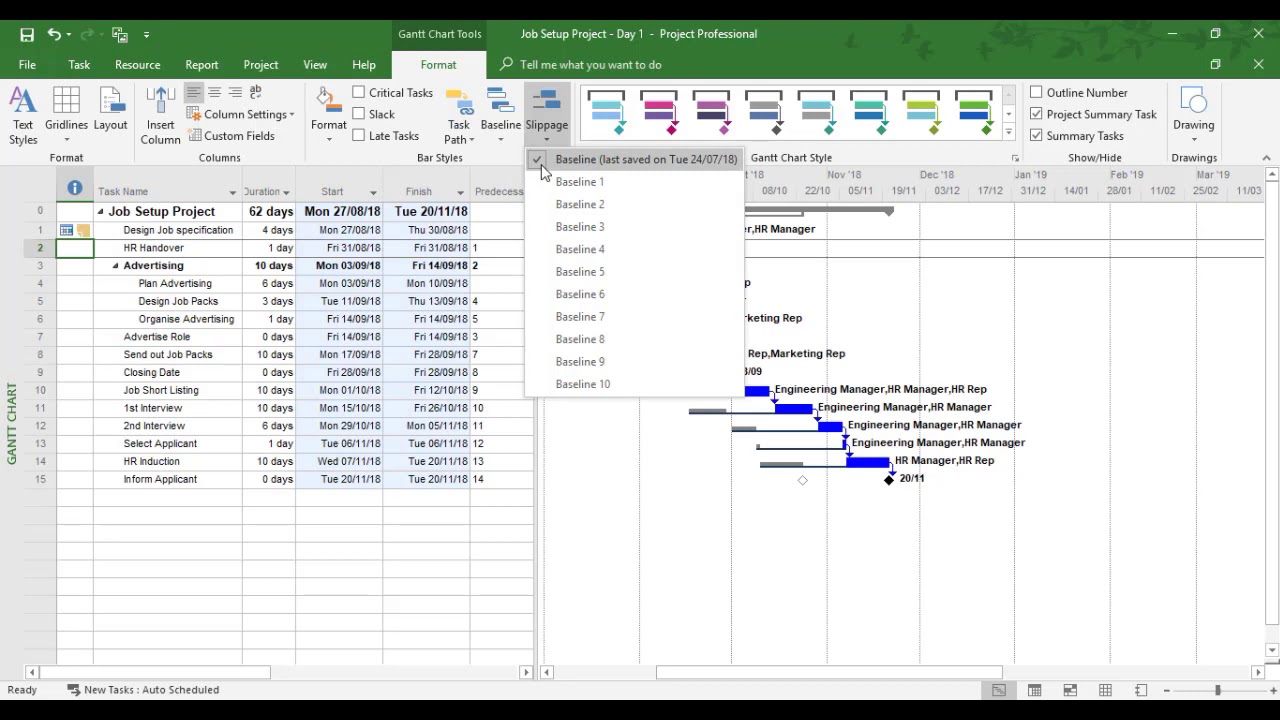Click the task table horizontal scrollbar
This screenshot has width=1280, height=720.
coord(156,672)
